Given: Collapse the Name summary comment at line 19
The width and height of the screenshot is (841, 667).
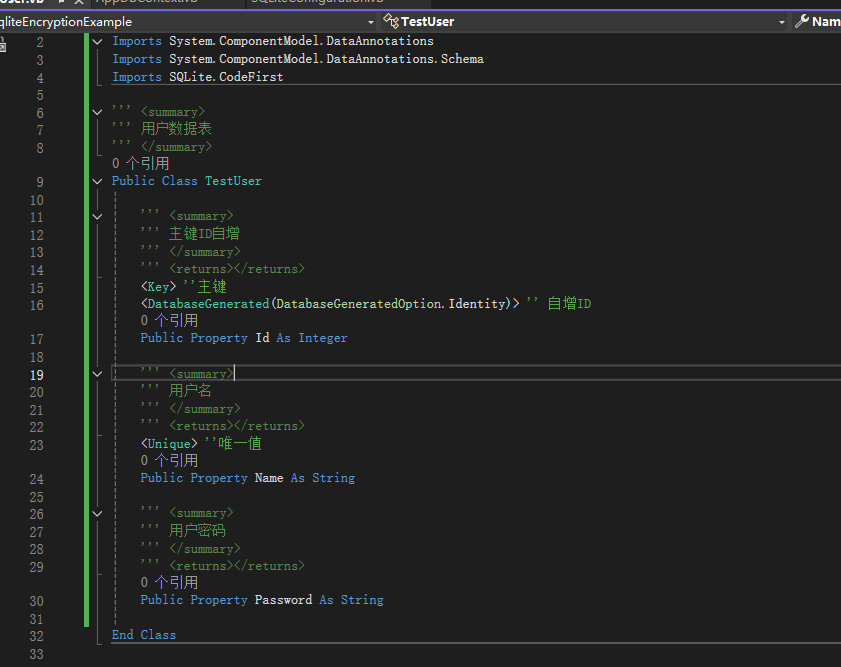Looking at the screenshot, I should click(x=97, y=373).
